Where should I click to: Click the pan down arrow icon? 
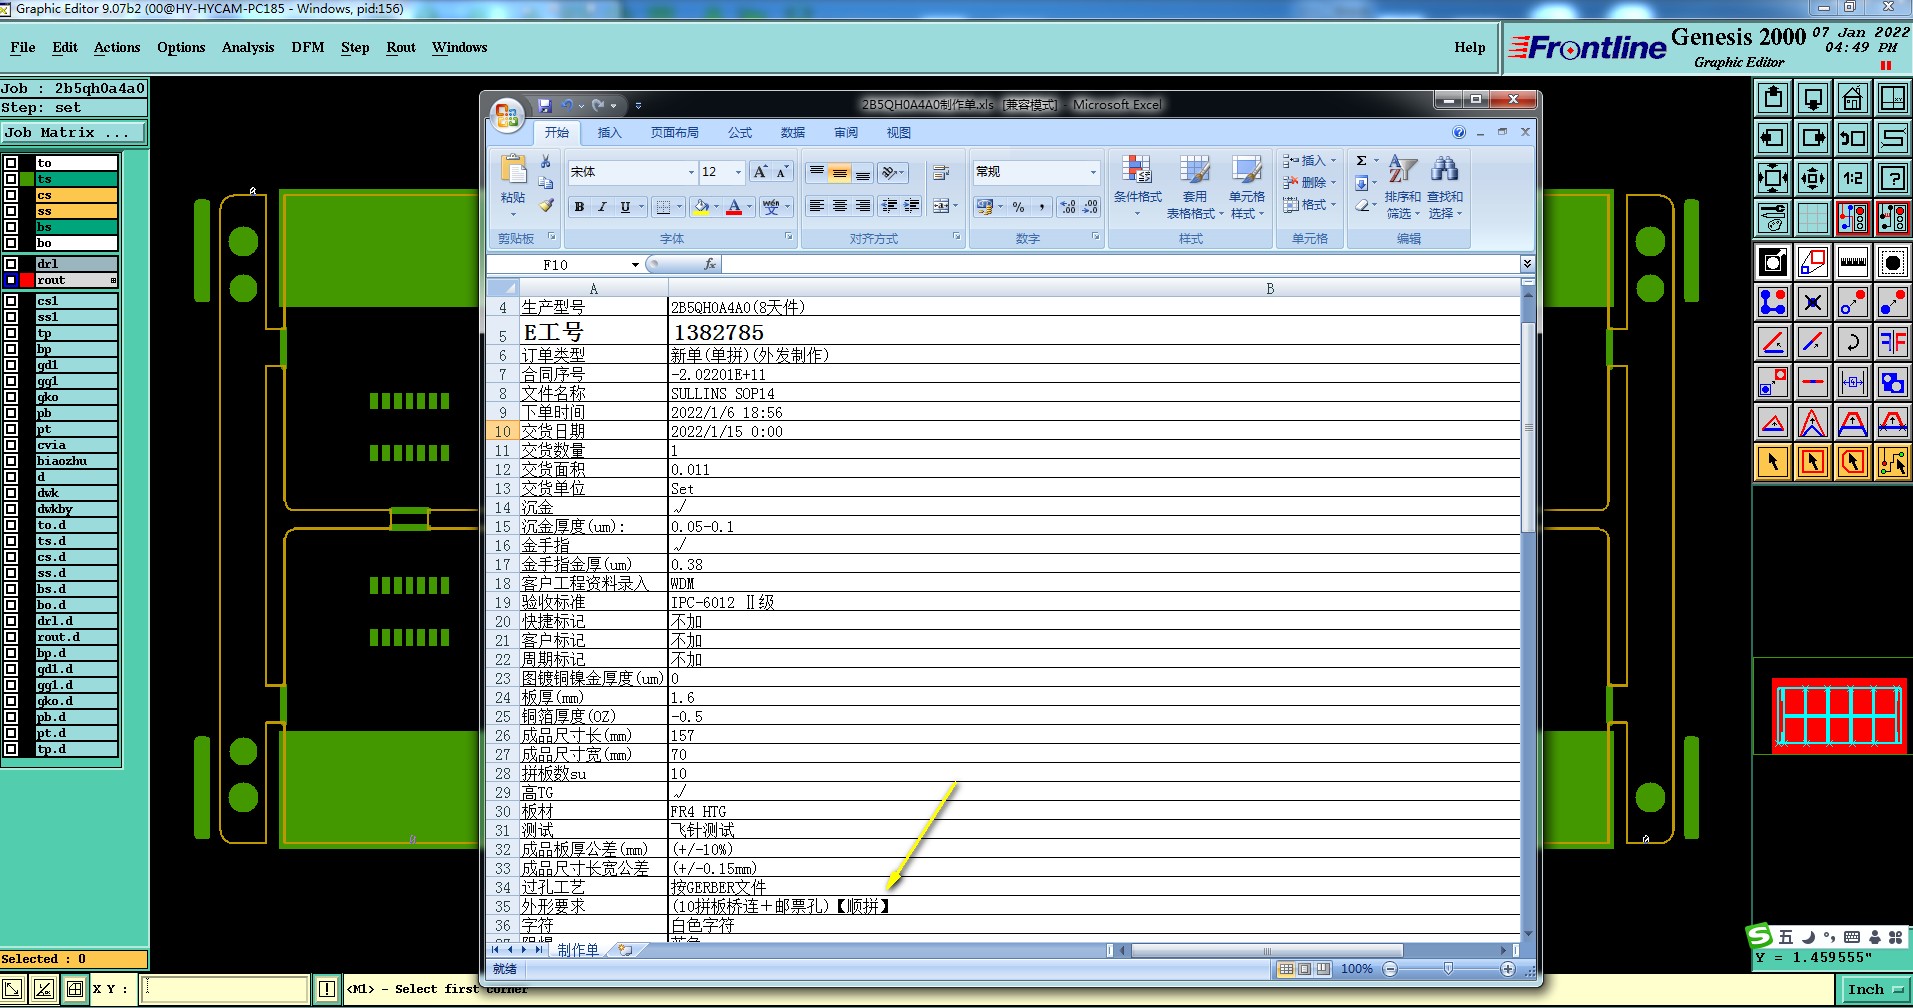(x=1812, y=98)
